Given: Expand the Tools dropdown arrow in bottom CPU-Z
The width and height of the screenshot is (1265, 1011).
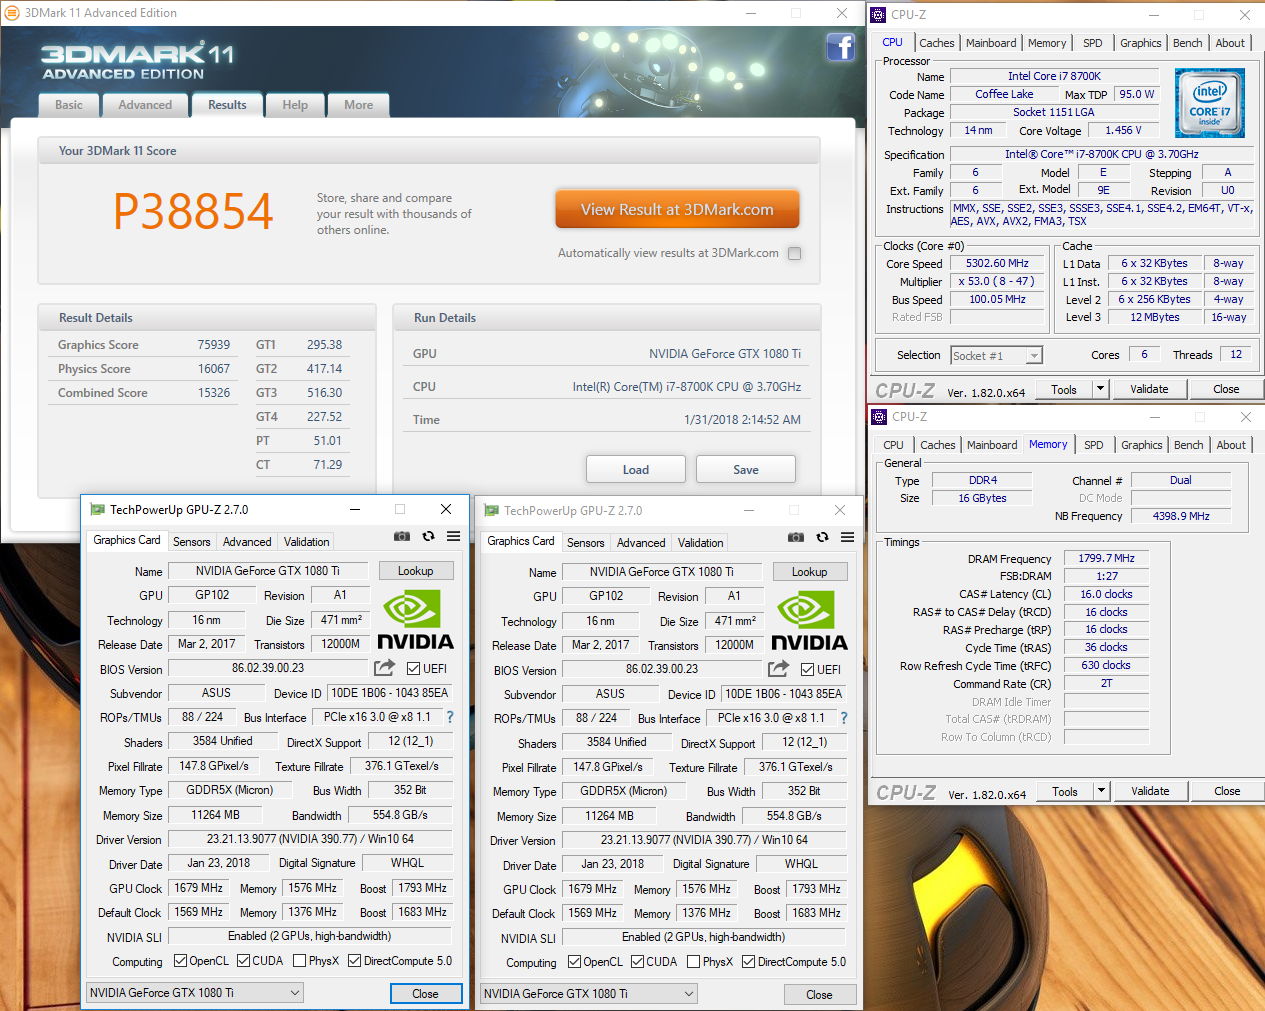Looking at the screenshot, I should (1102, 791).
